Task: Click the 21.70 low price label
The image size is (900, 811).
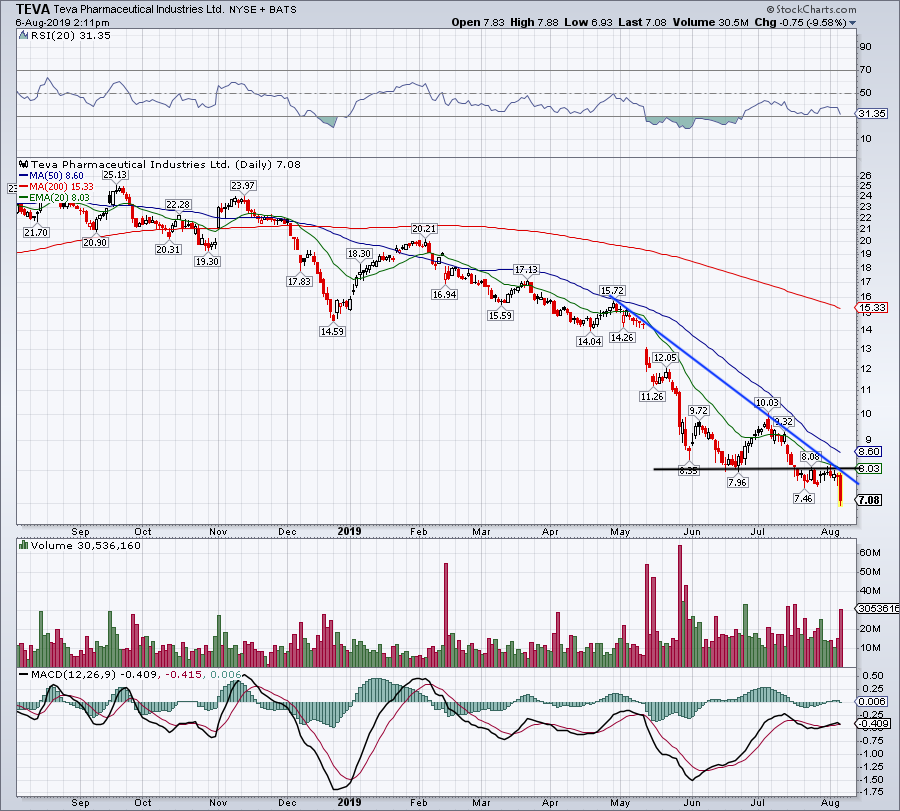Action: tap(36, 232)
